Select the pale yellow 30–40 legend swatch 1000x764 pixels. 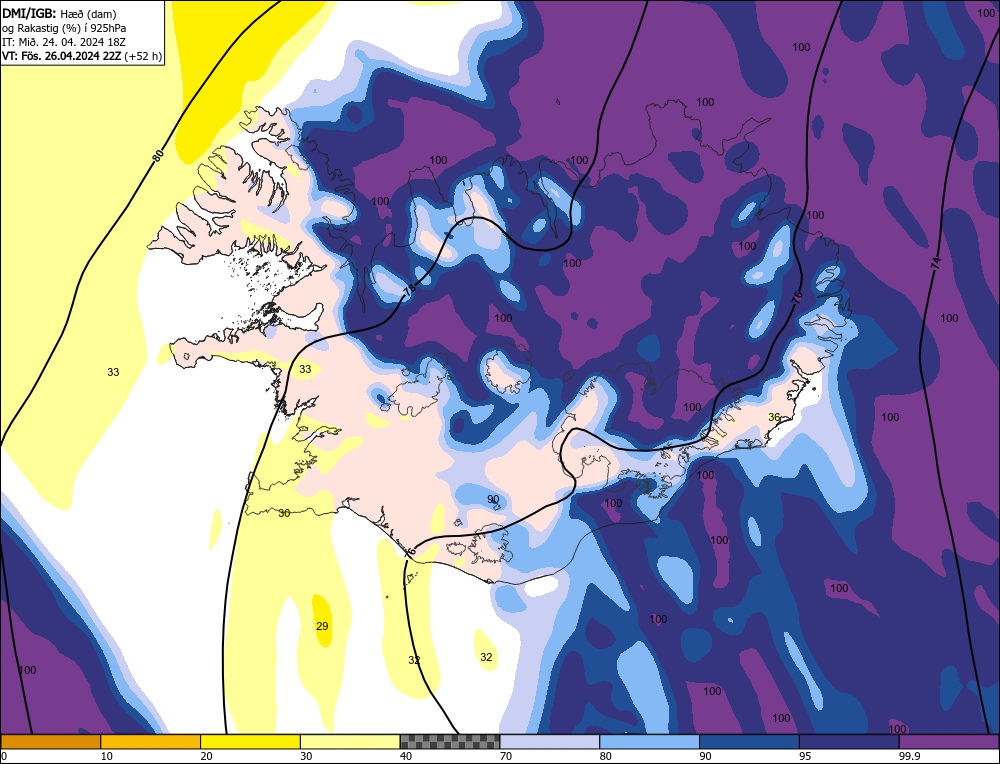tap(350, 741)
